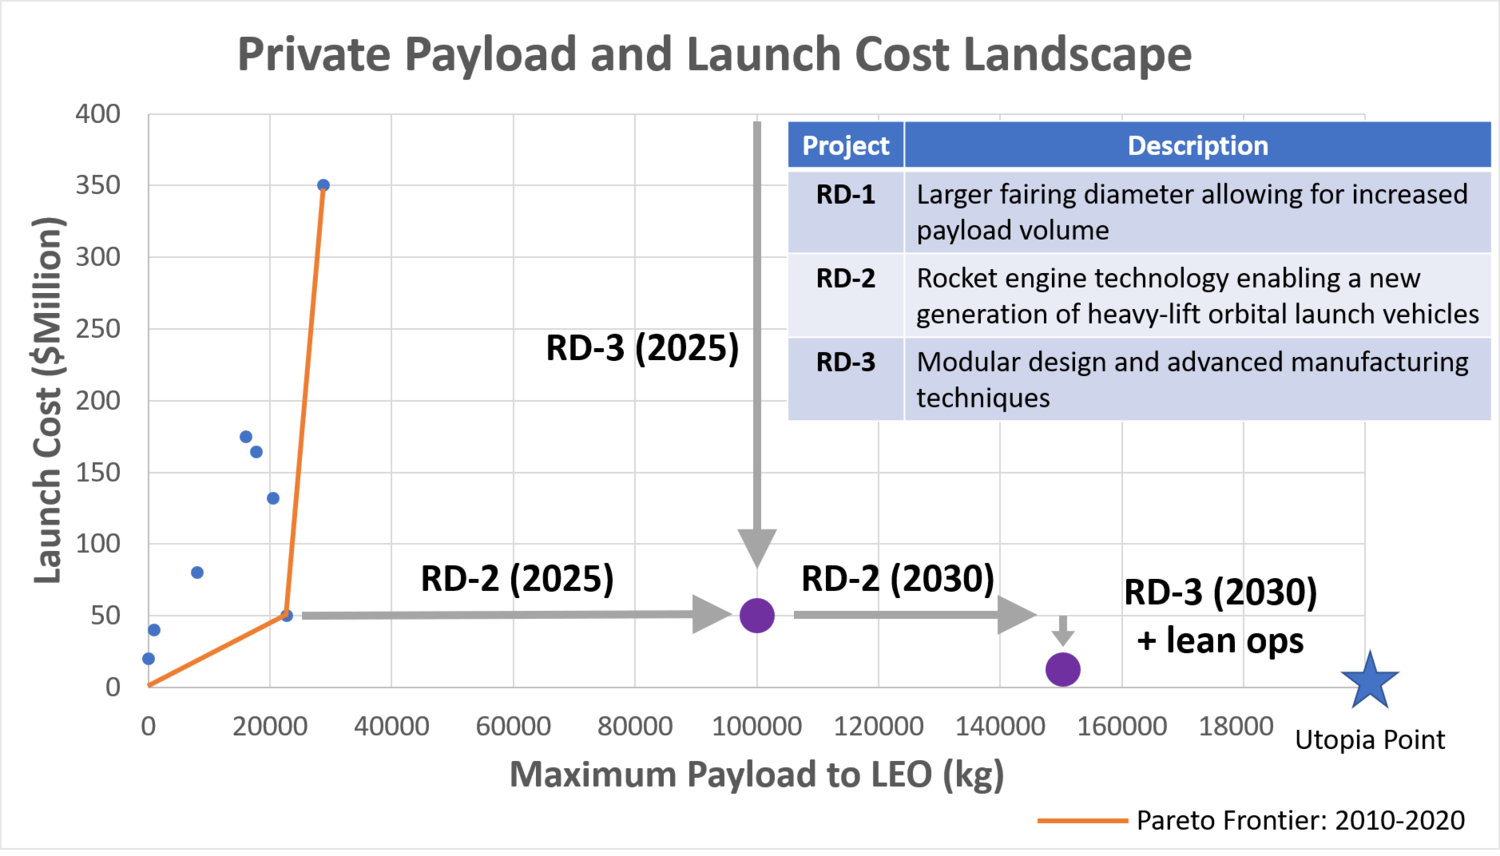Image resolution: width=1500 pixels, height=856 pixels.
Task: Click the Launch Cost ($Million) axis title
Action: [x=48, y=400]
